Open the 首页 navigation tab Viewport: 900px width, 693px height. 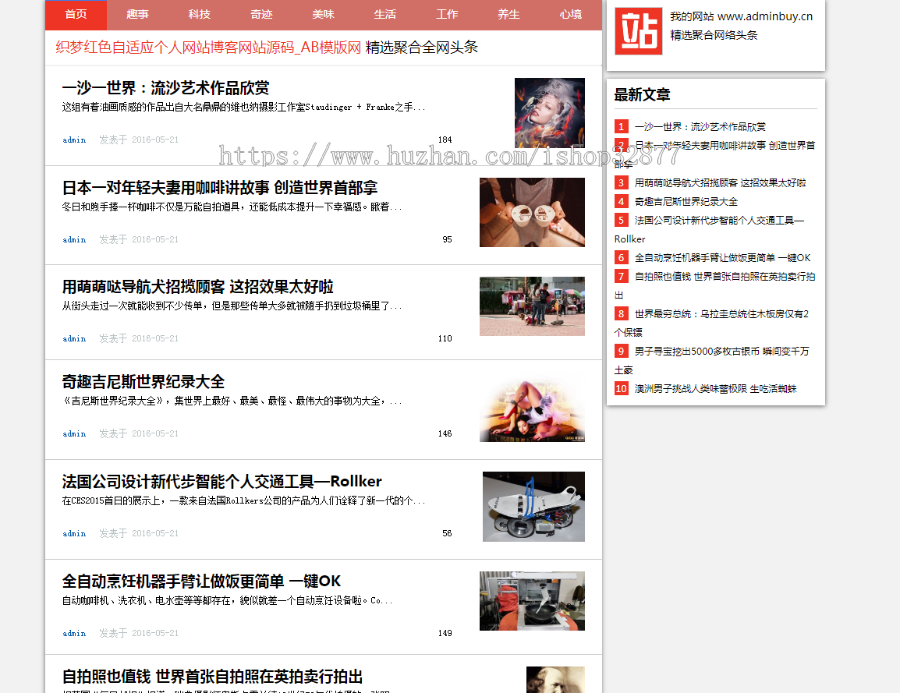[x=76, y=14]
